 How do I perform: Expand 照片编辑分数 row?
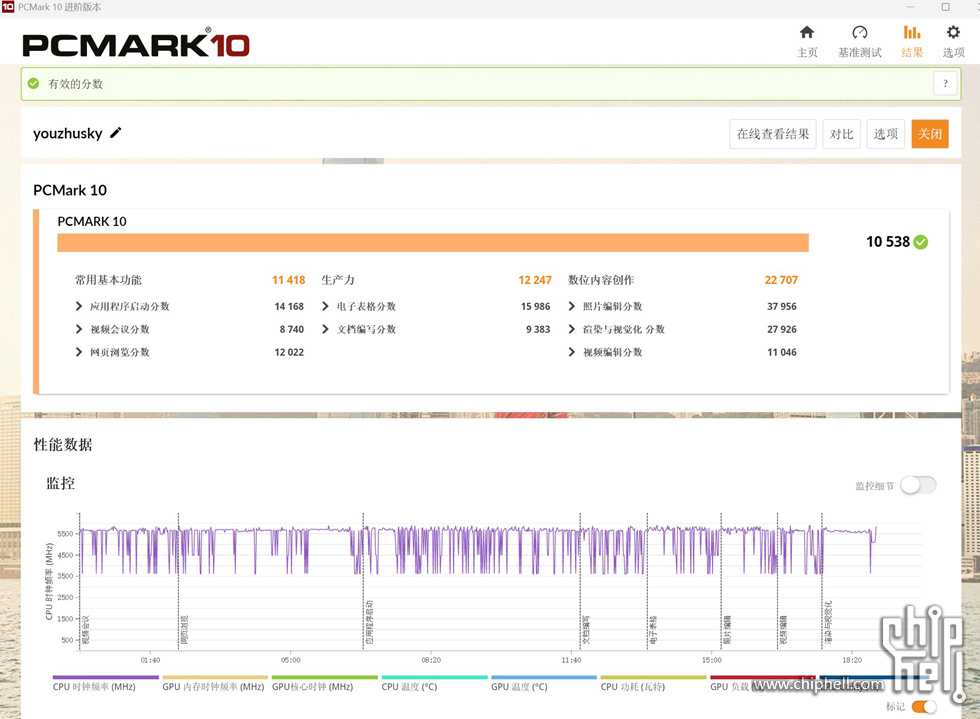[x=571, y=306]
